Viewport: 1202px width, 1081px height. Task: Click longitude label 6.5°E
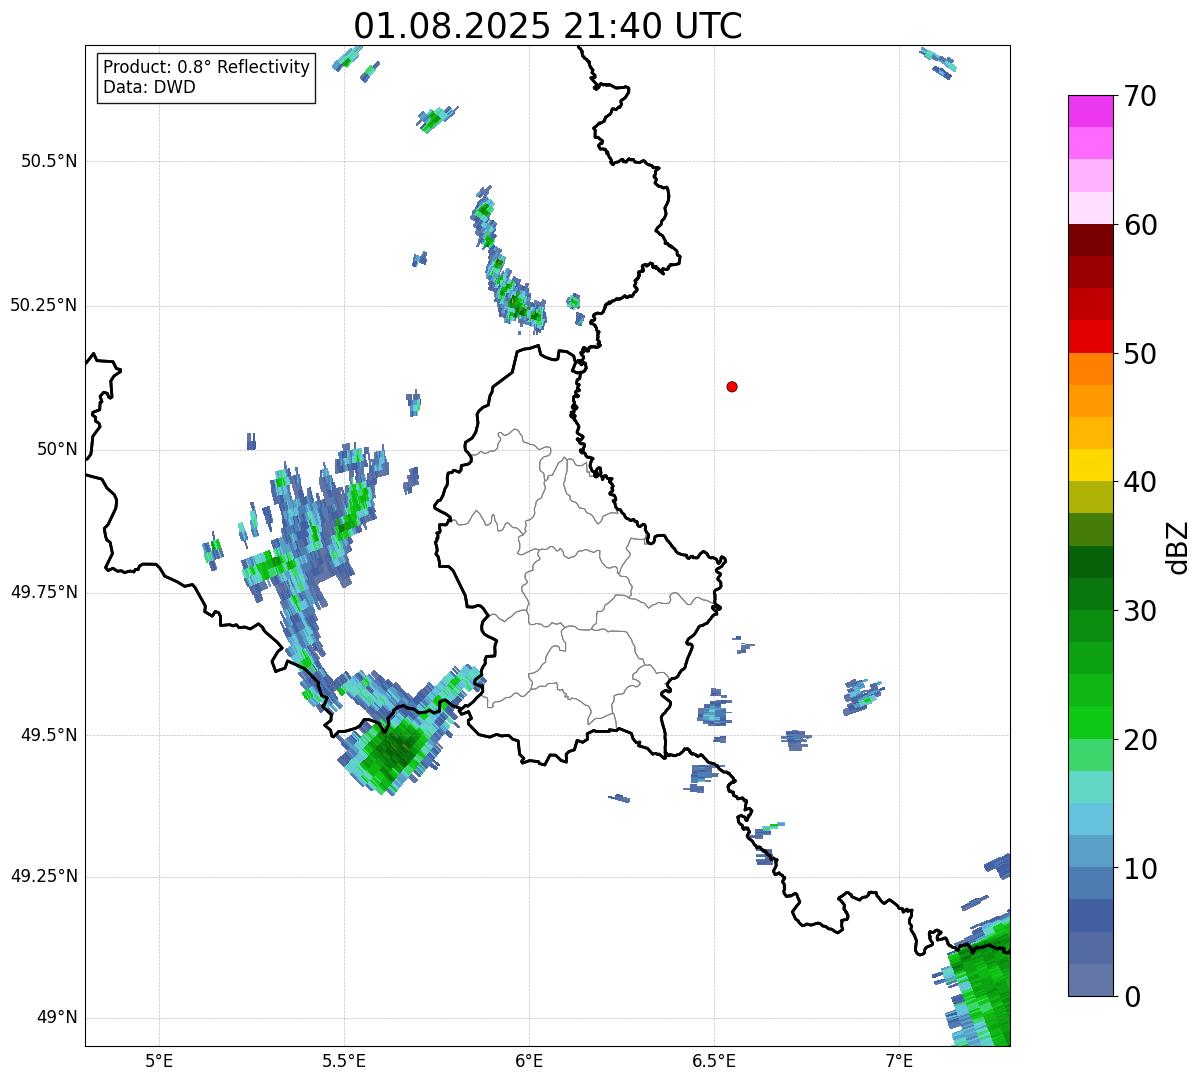(x=714, y=1060)
